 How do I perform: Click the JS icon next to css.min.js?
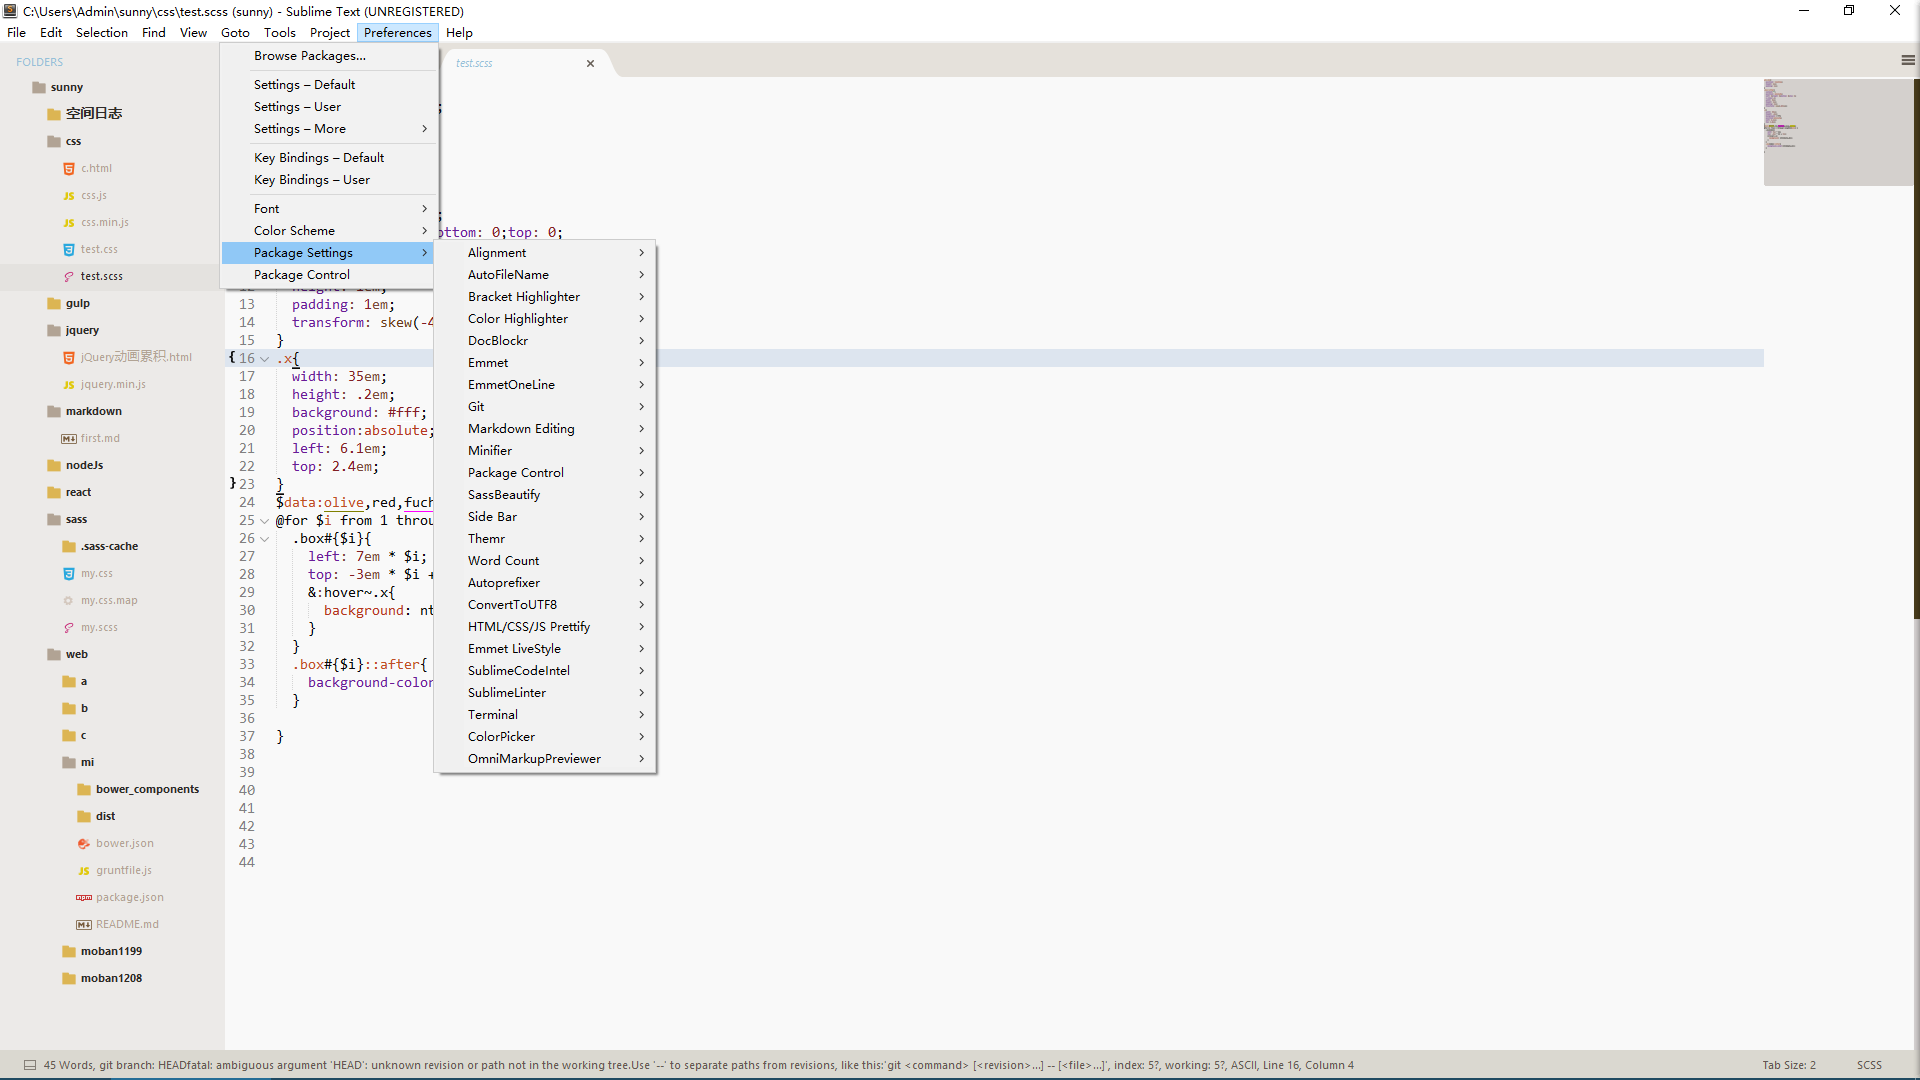click(x=69, y=223)
